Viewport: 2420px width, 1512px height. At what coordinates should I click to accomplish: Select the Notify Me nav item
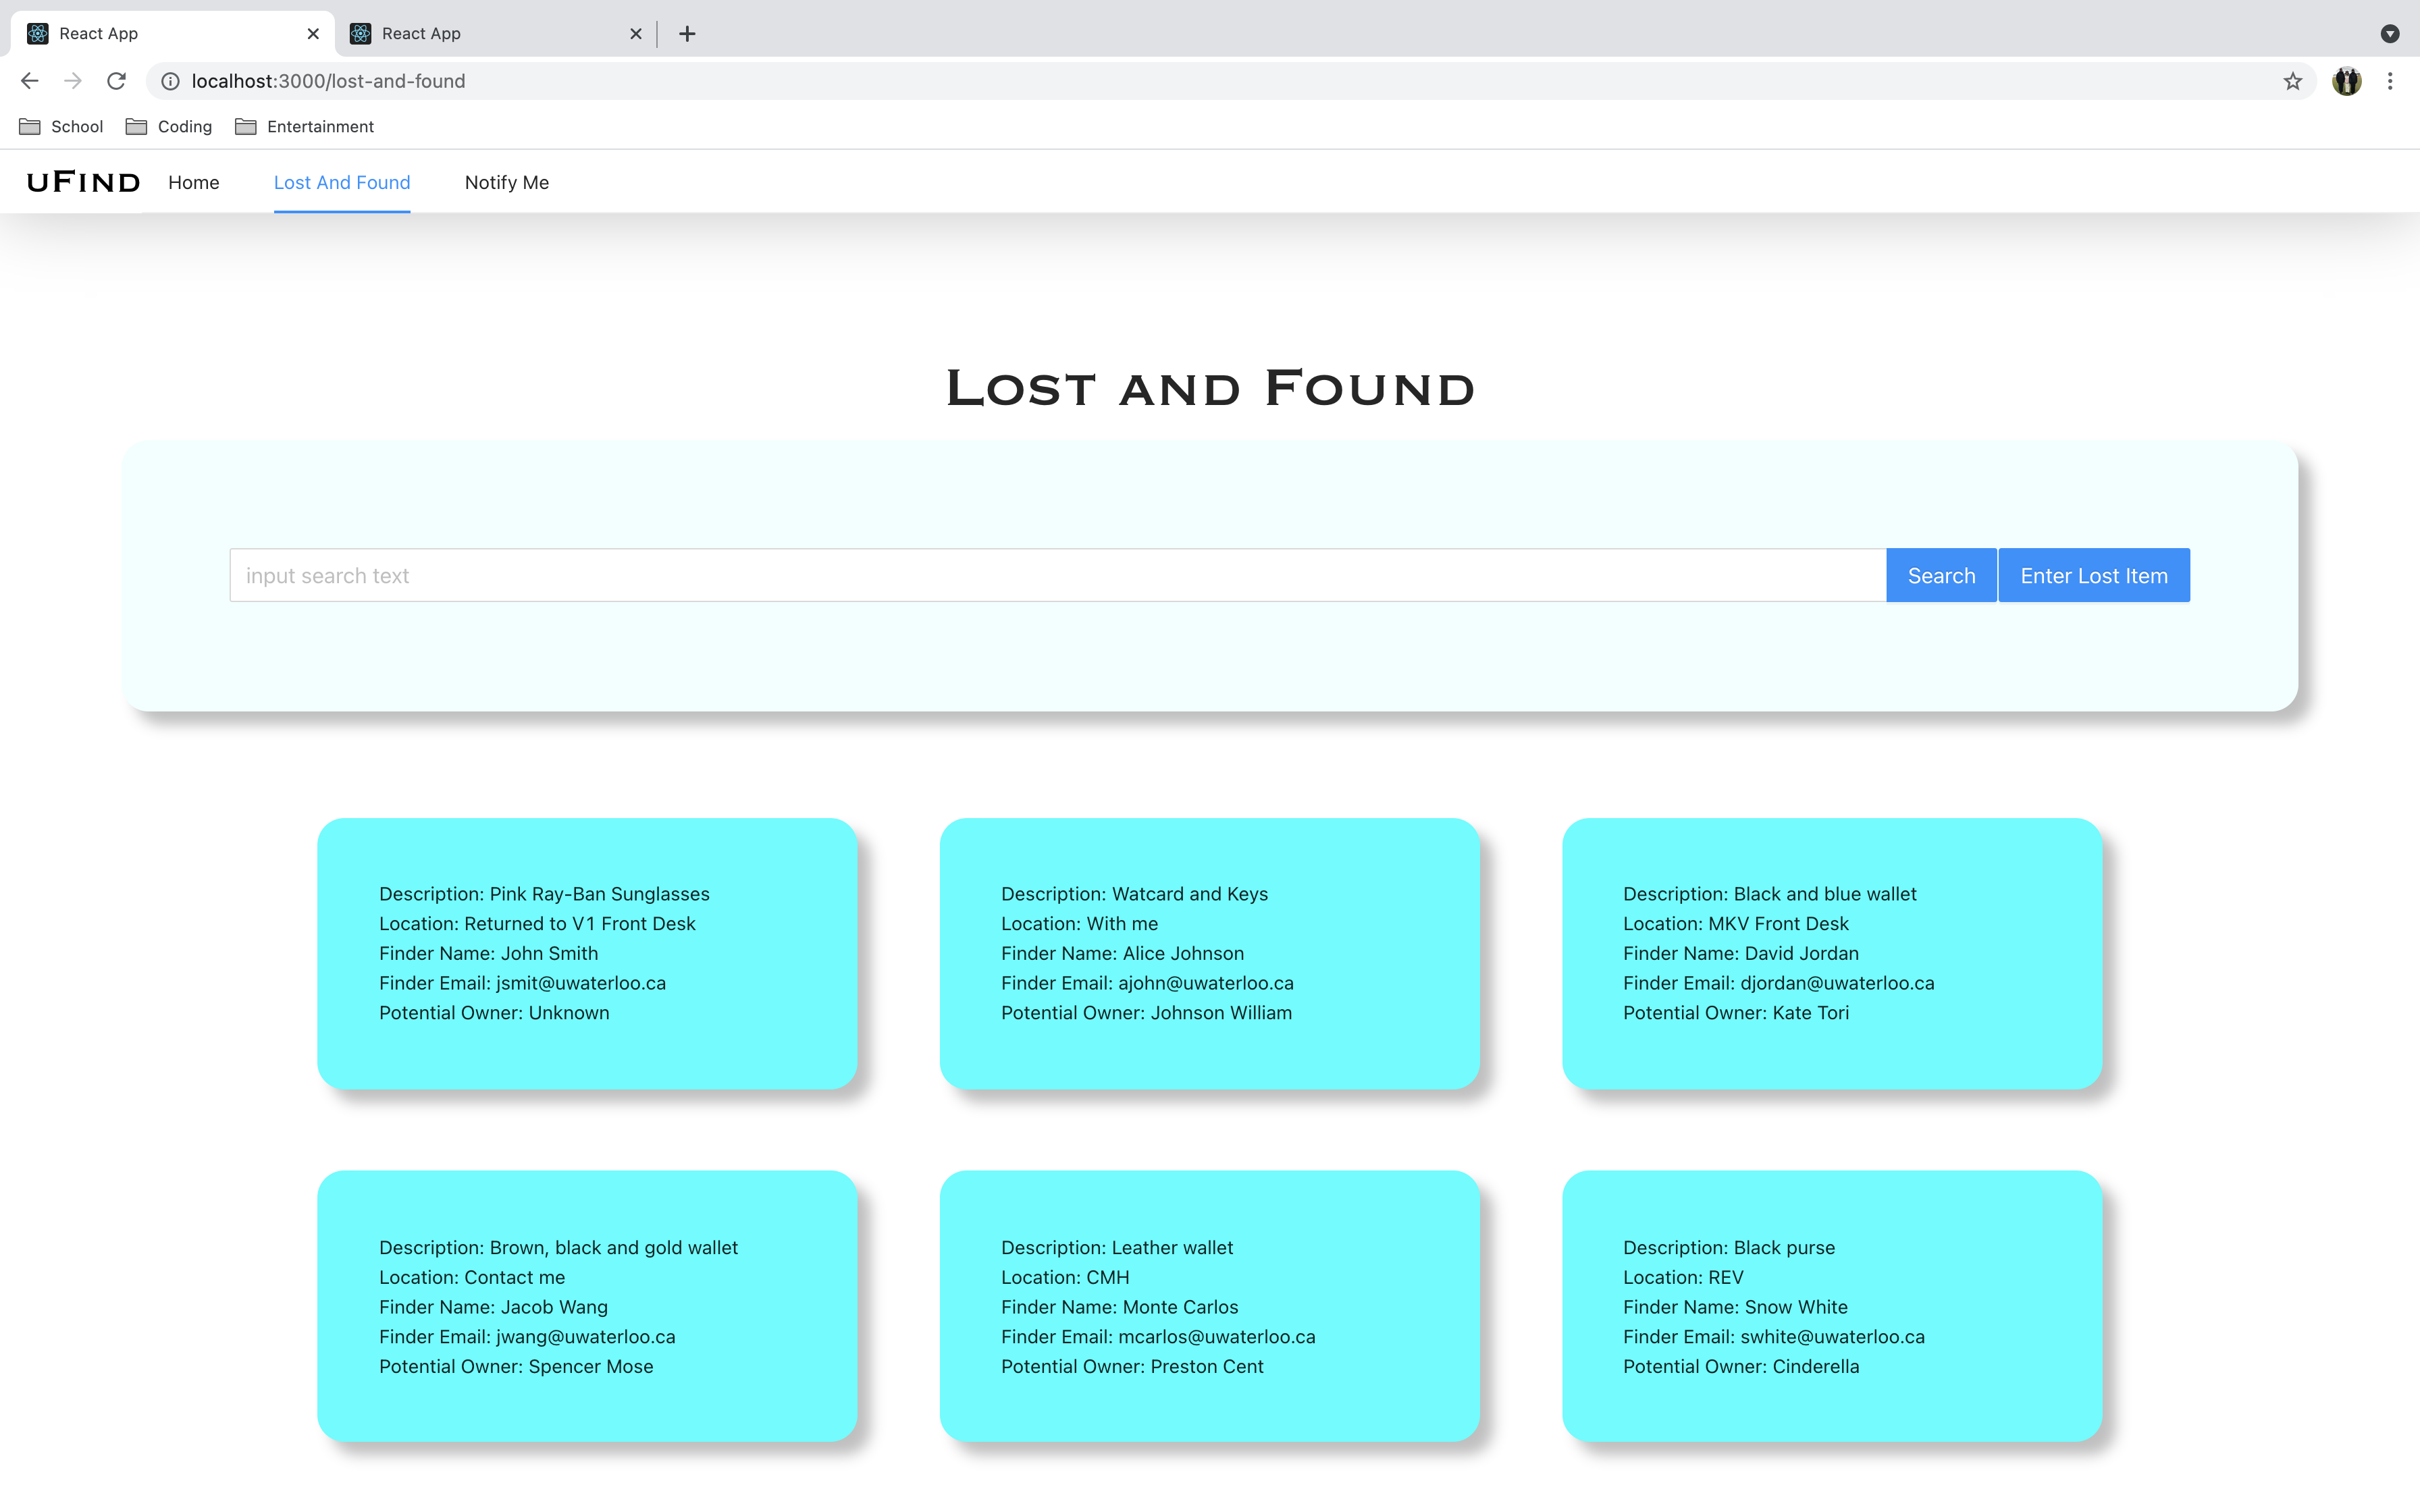click(506, 182)
